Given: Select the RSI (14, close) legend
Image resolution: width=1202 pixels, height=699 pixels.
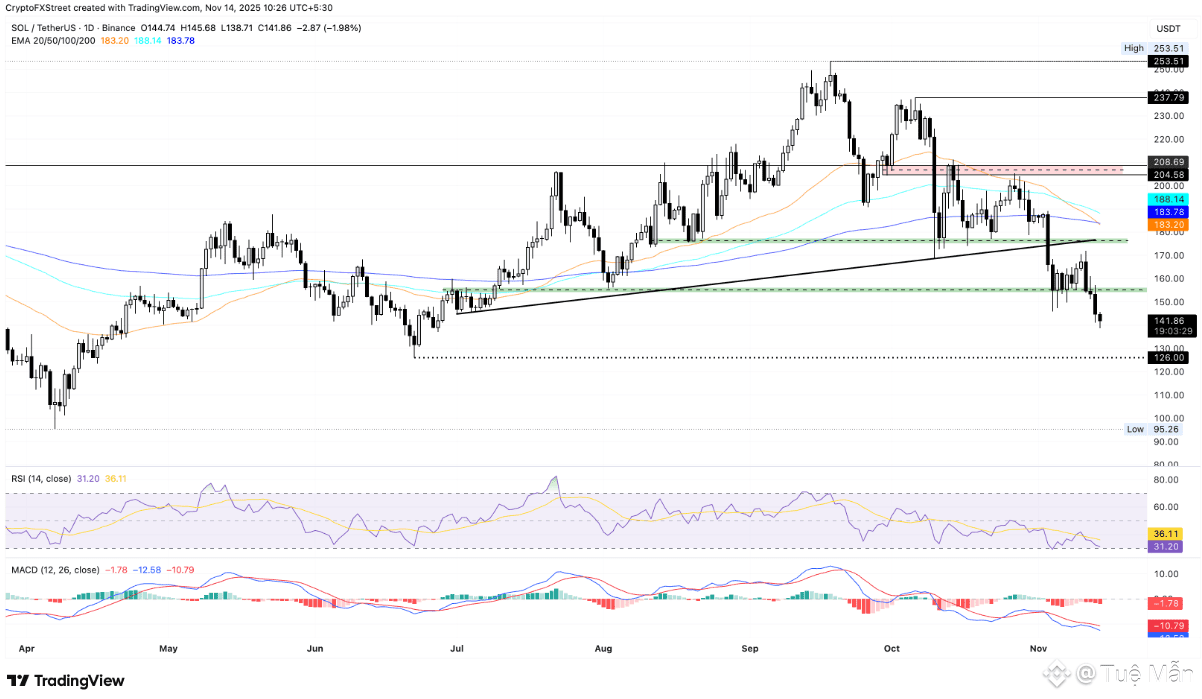Looking at the screenshot, I should coord(39,479).
